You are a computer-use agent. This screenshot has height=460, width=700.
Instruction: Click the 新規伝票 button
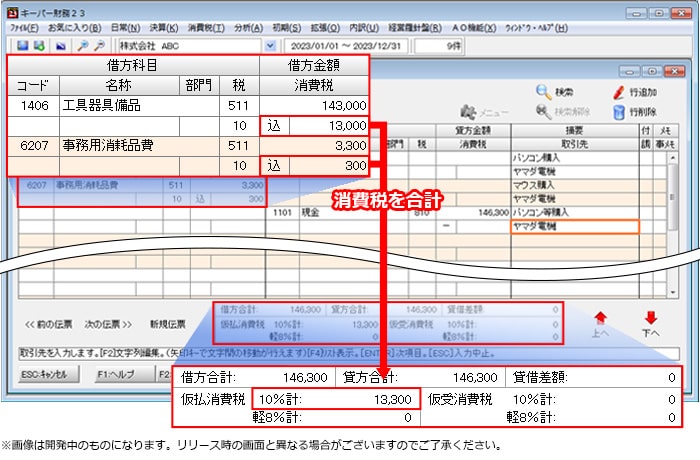tap(168, 324)
